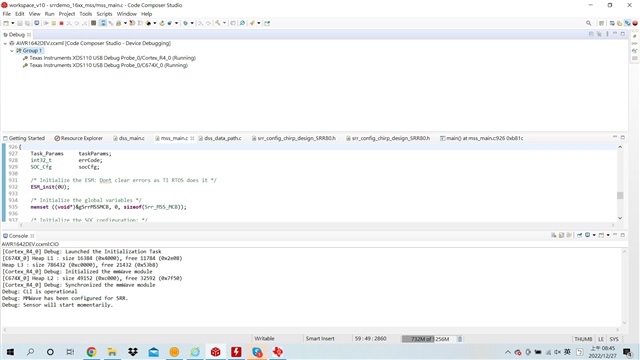Run the garbage collector trash icon
Image resolution: width=640 pixels, height=360 pixels.
(x=460, y=339)
